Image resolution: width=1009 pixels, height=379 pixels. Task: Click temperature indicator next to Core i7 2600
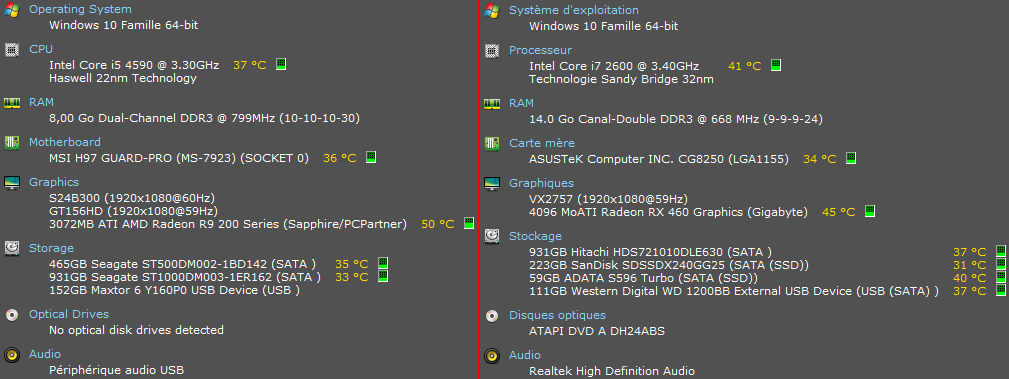tap(776, 65)
